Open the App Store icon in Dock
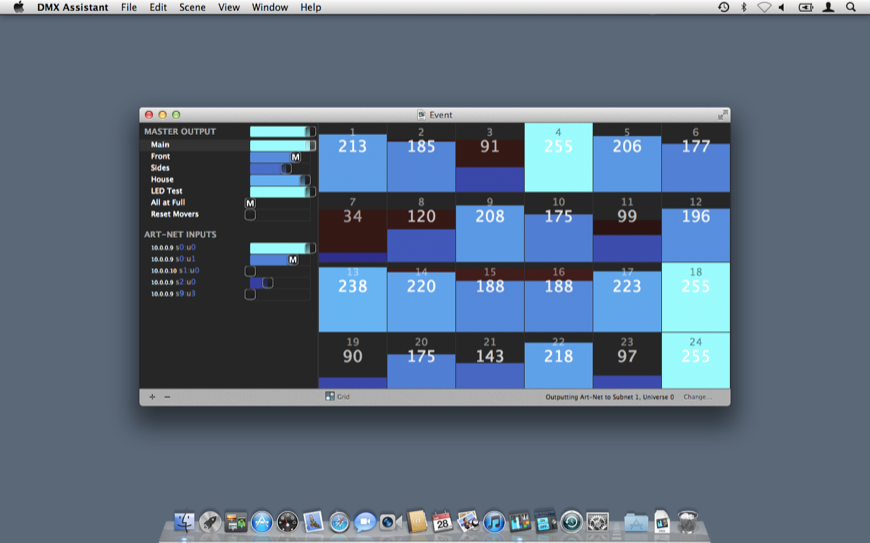The height and width of the screenshot is (543, 870). click(262, 521)
